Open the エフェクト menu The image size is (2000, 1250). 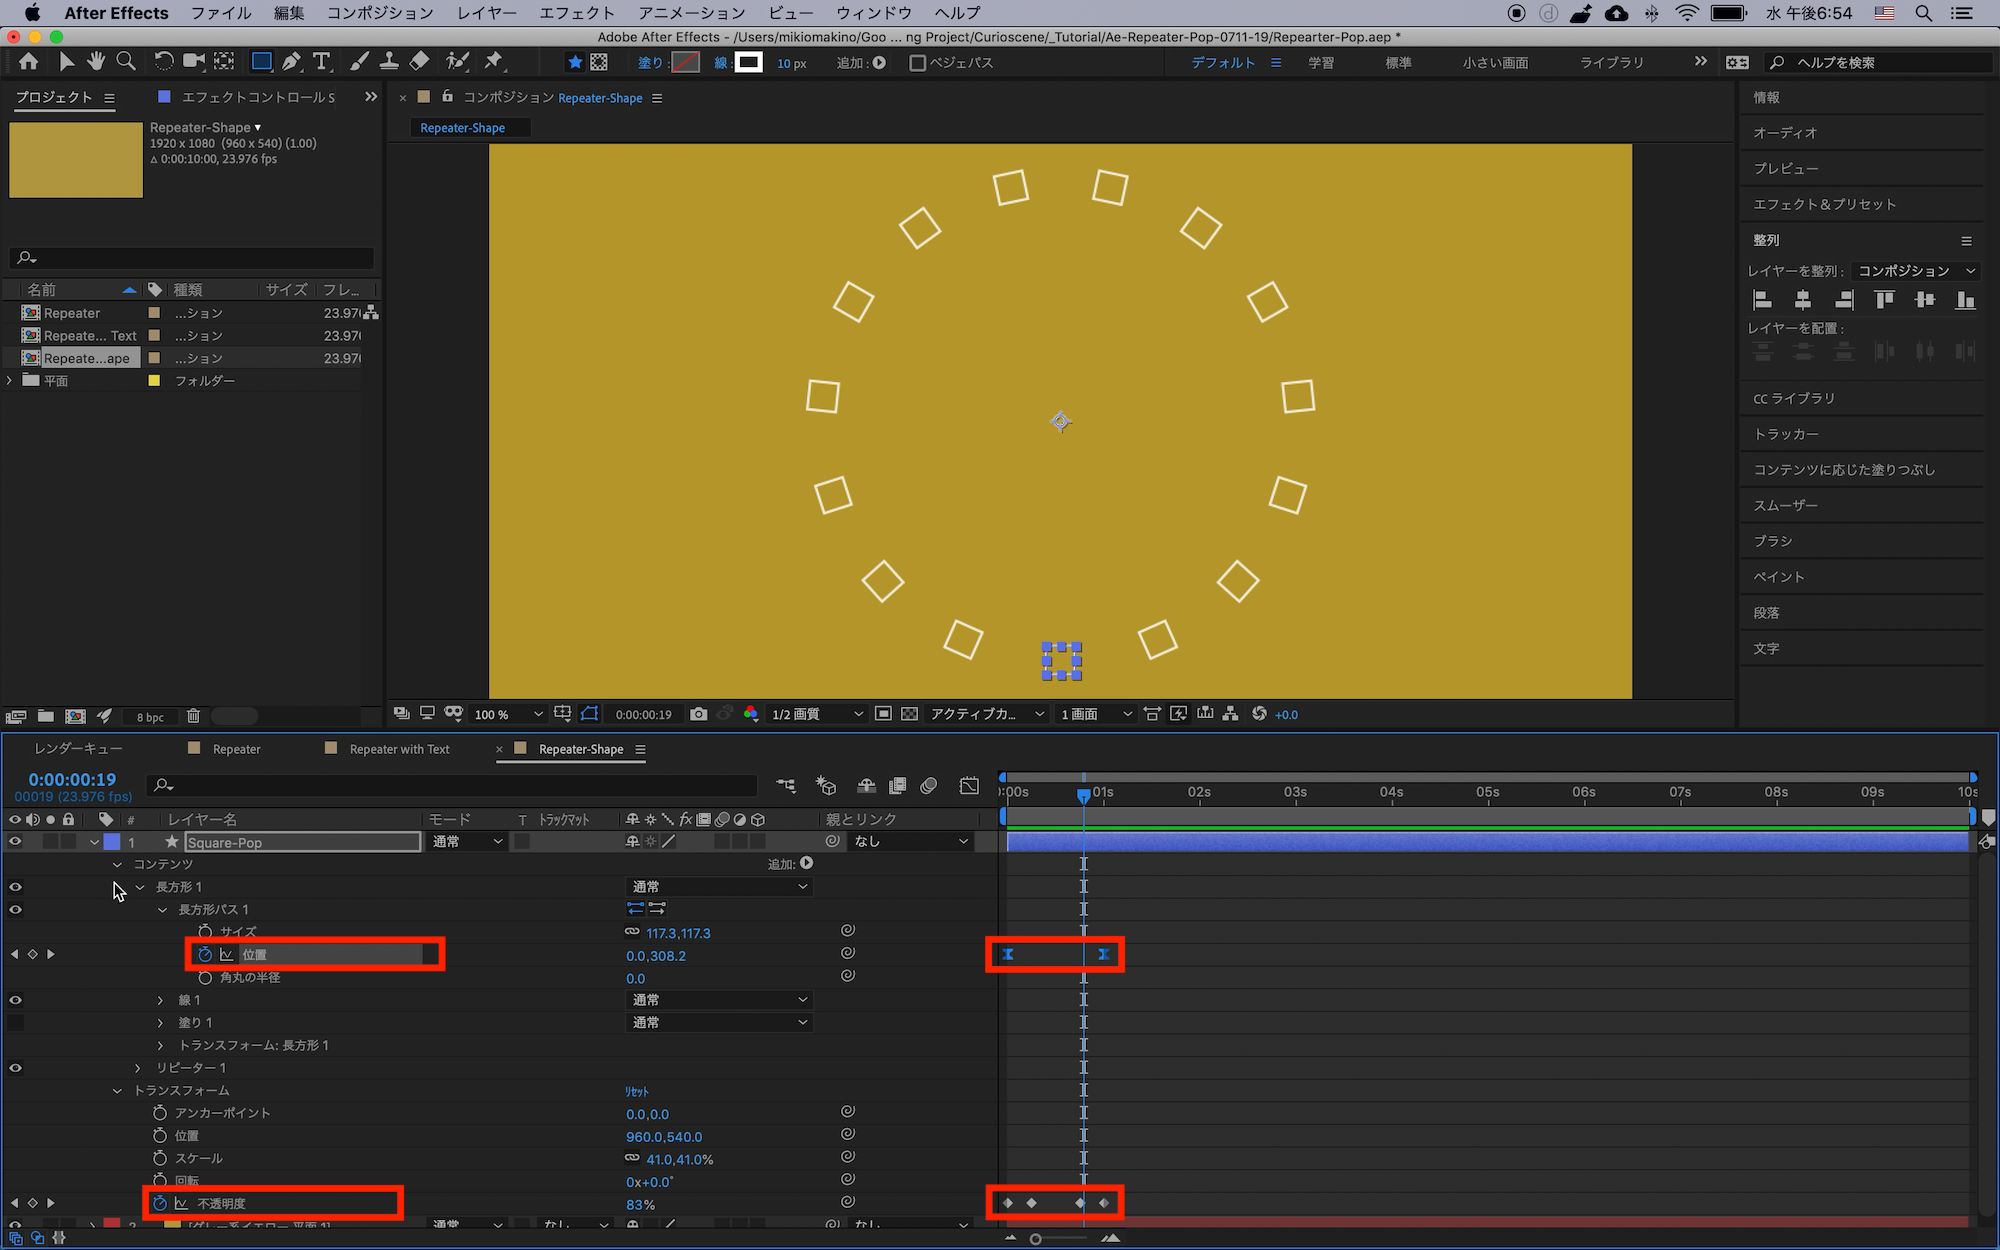point(577,13)
